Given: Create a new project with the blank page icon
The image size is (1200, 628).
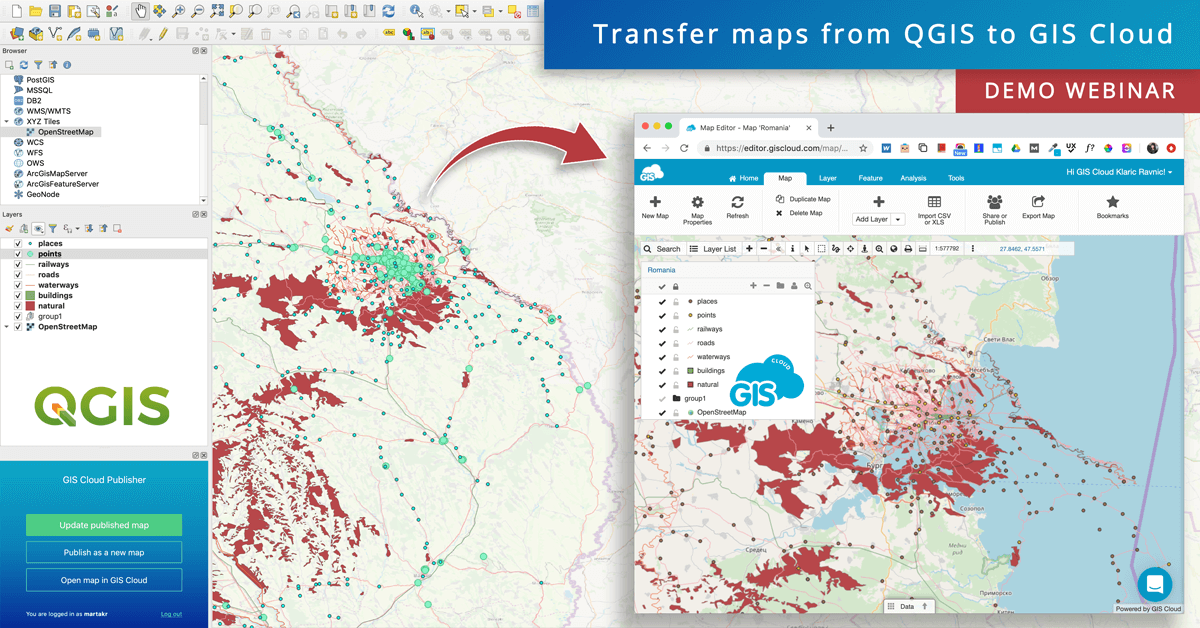Looking at the screenshot, I should (x=16, y=11).
